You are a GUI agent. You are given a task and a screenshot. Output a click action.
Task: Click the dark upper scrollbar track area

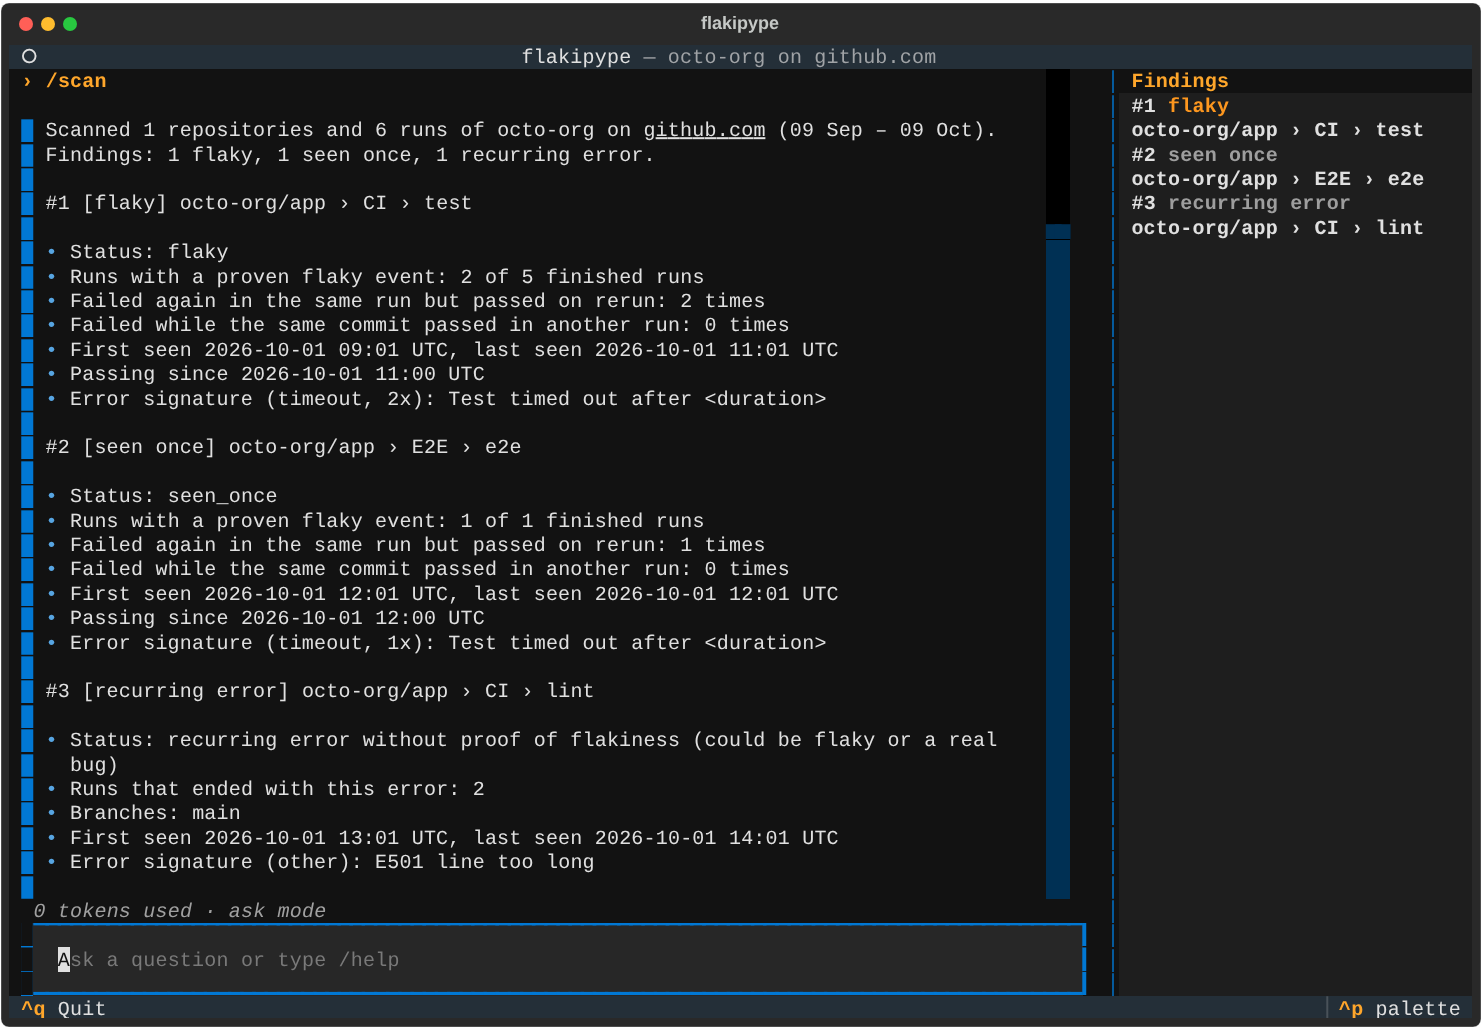point(1058,147)
